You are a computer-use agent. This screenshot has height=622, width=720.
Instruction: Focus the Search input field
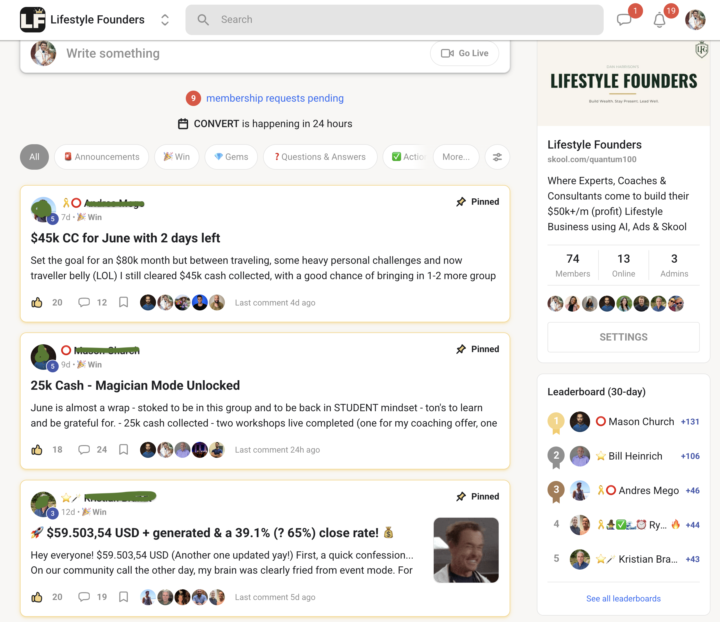(x=394, y=20)
